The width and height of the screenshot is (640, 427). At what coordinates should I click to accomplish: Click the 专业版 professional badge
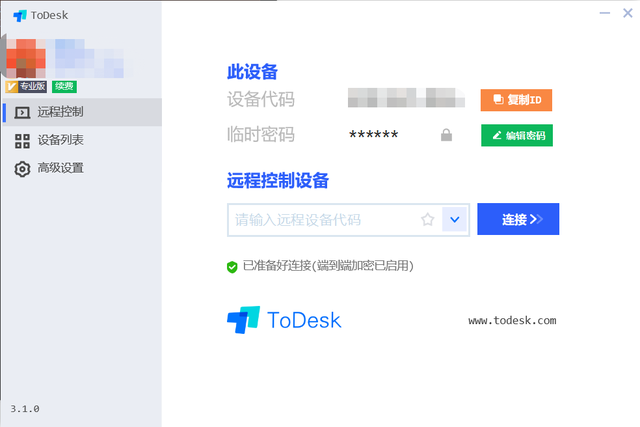coord(26,86)
